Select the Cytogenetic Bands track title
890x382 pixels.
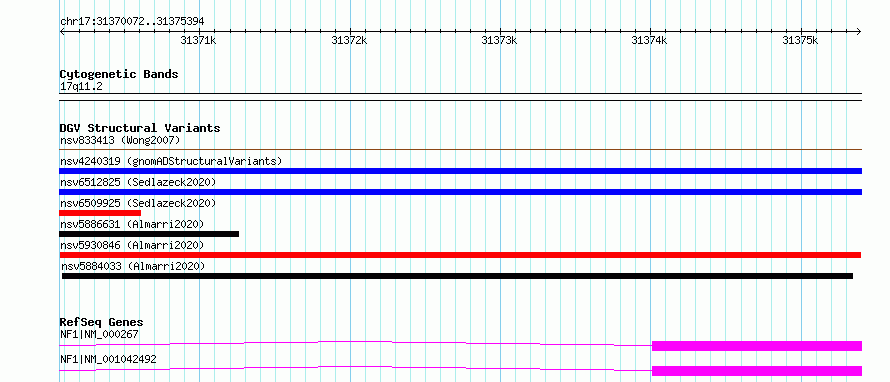click(x=119, y=74)
